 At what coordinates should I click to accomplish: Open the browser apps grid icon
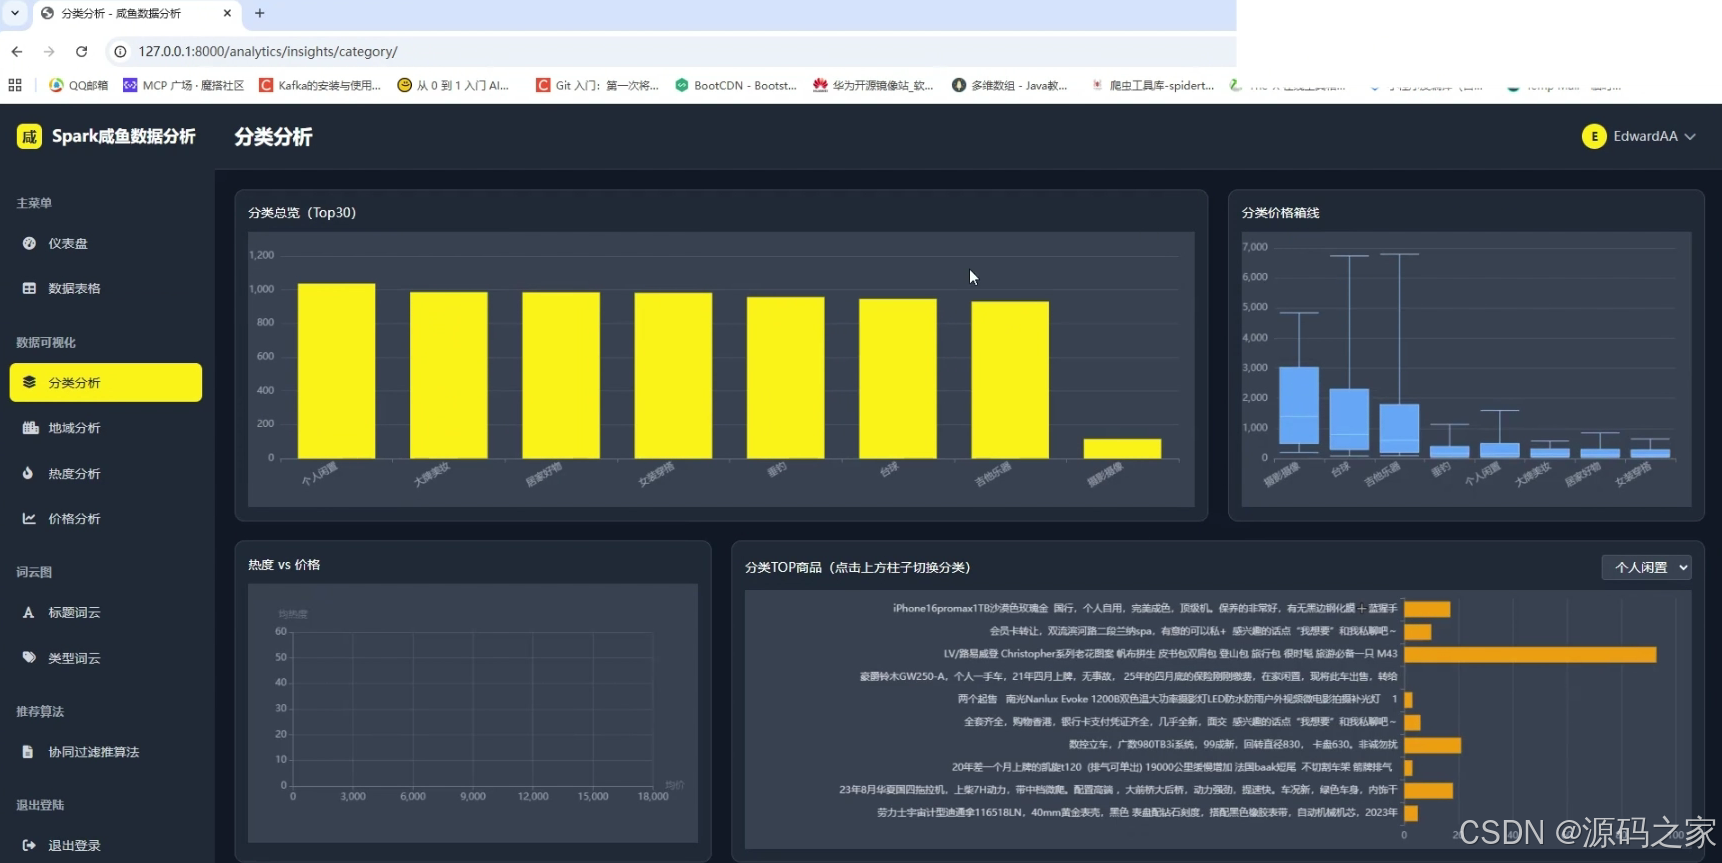(15, 85)
